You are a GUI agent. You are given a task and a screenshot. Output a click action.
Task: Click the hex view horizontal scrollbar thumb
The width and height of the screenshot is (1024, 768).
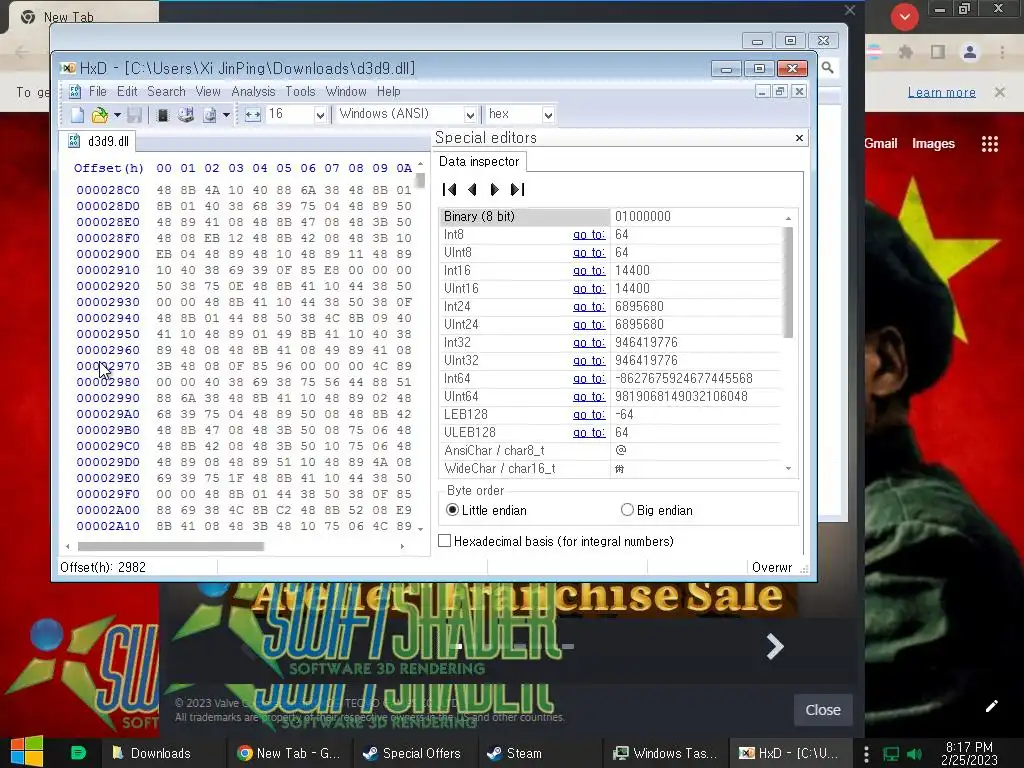[x=170, y=547]
